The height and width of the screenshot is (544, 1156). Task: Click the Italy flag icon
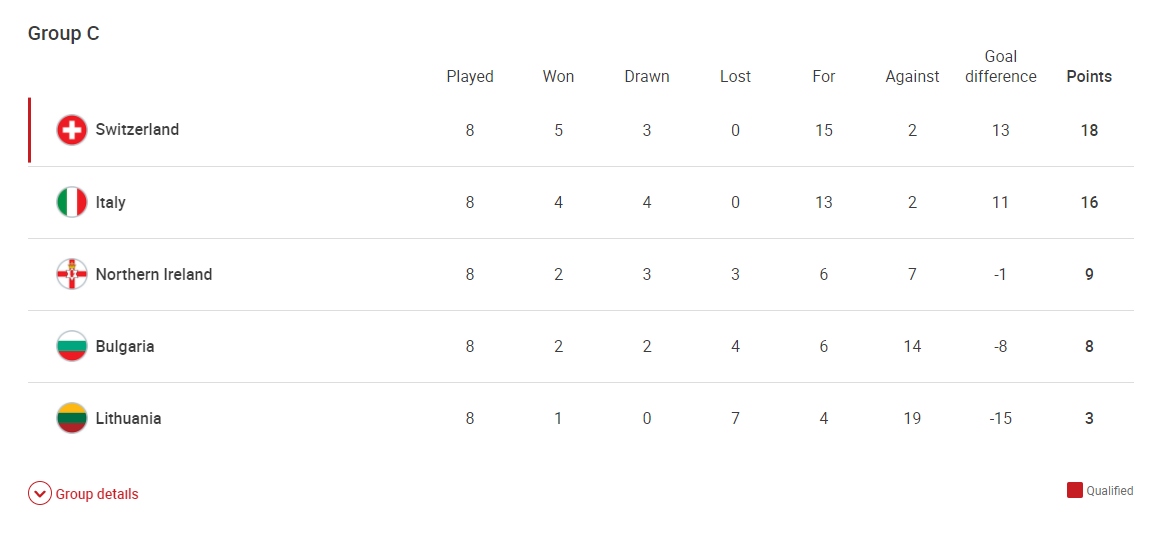click(x=72, y=202)
